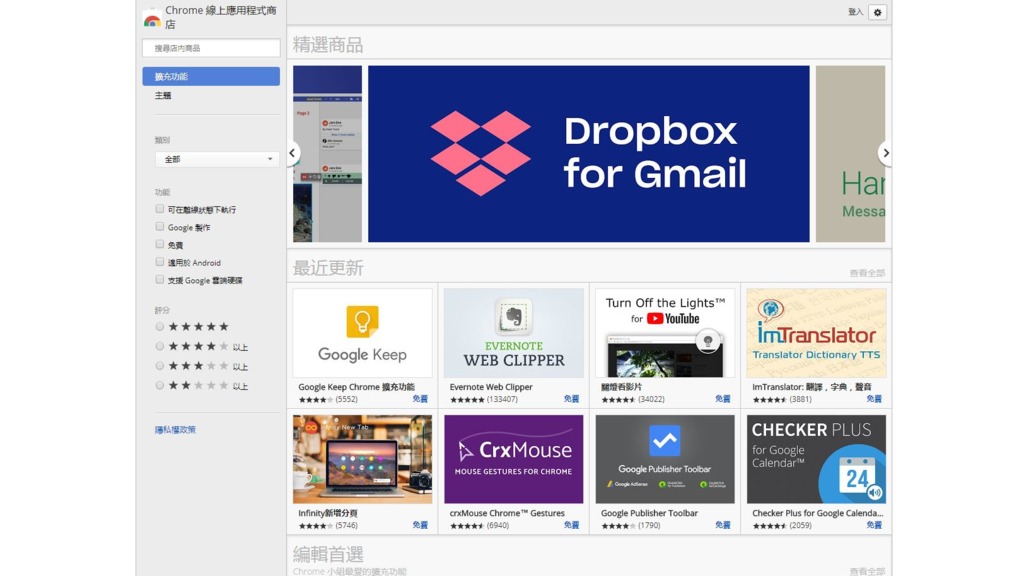Click 免費 on ImTranslator tile

(874, 398)
